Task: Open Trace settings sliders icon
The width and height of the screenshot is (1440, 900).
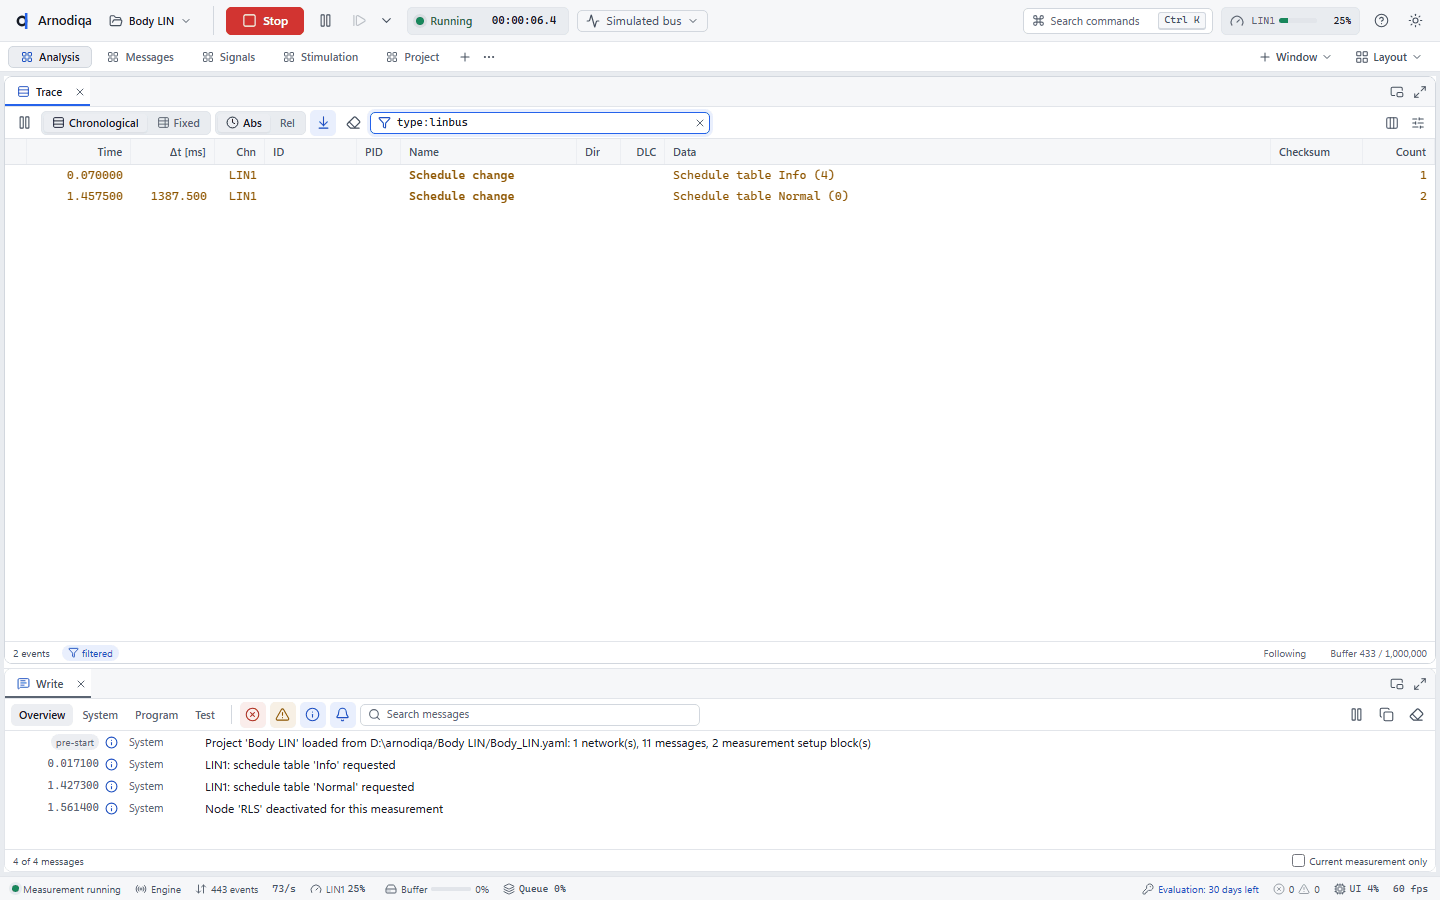Action: click(1418, 123)
